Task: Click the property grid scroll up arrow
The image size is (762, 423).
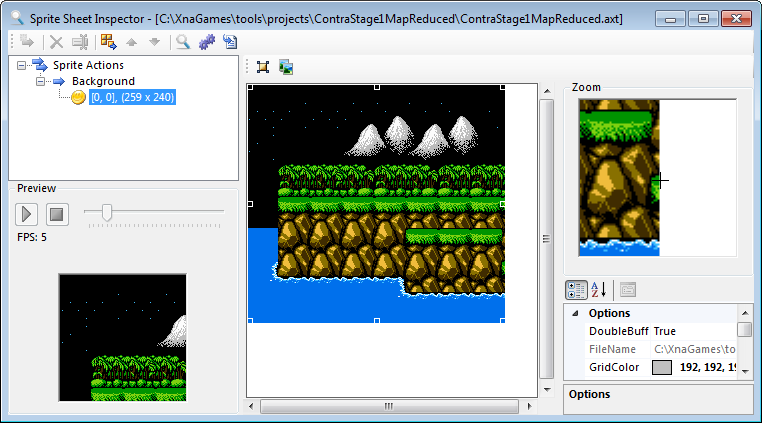Action: (x=745, y=313)
